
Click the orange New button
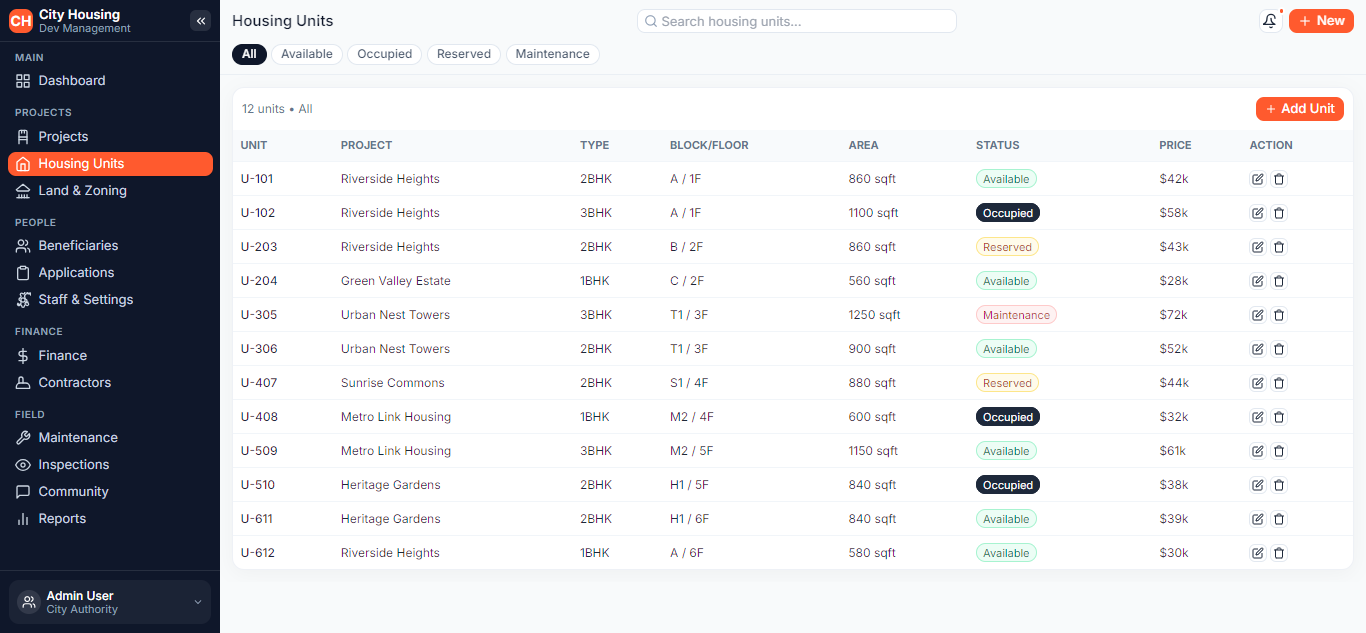(1321, 21)
